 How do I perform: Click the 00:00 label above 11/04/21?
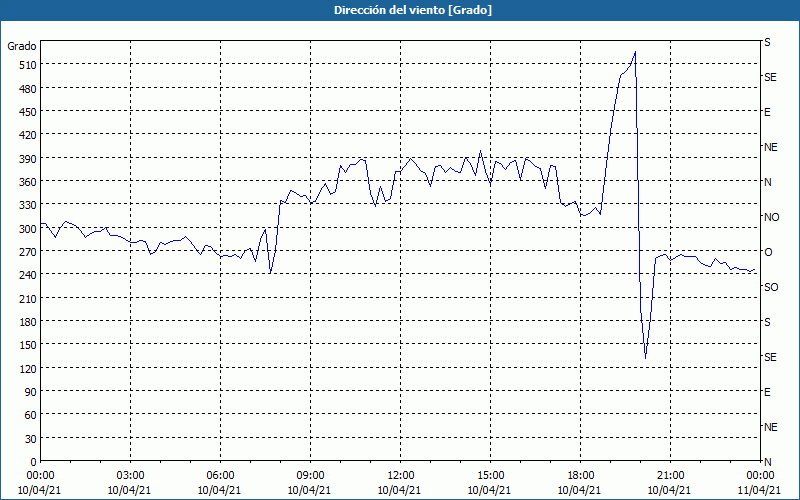click(x=760, y=476)
